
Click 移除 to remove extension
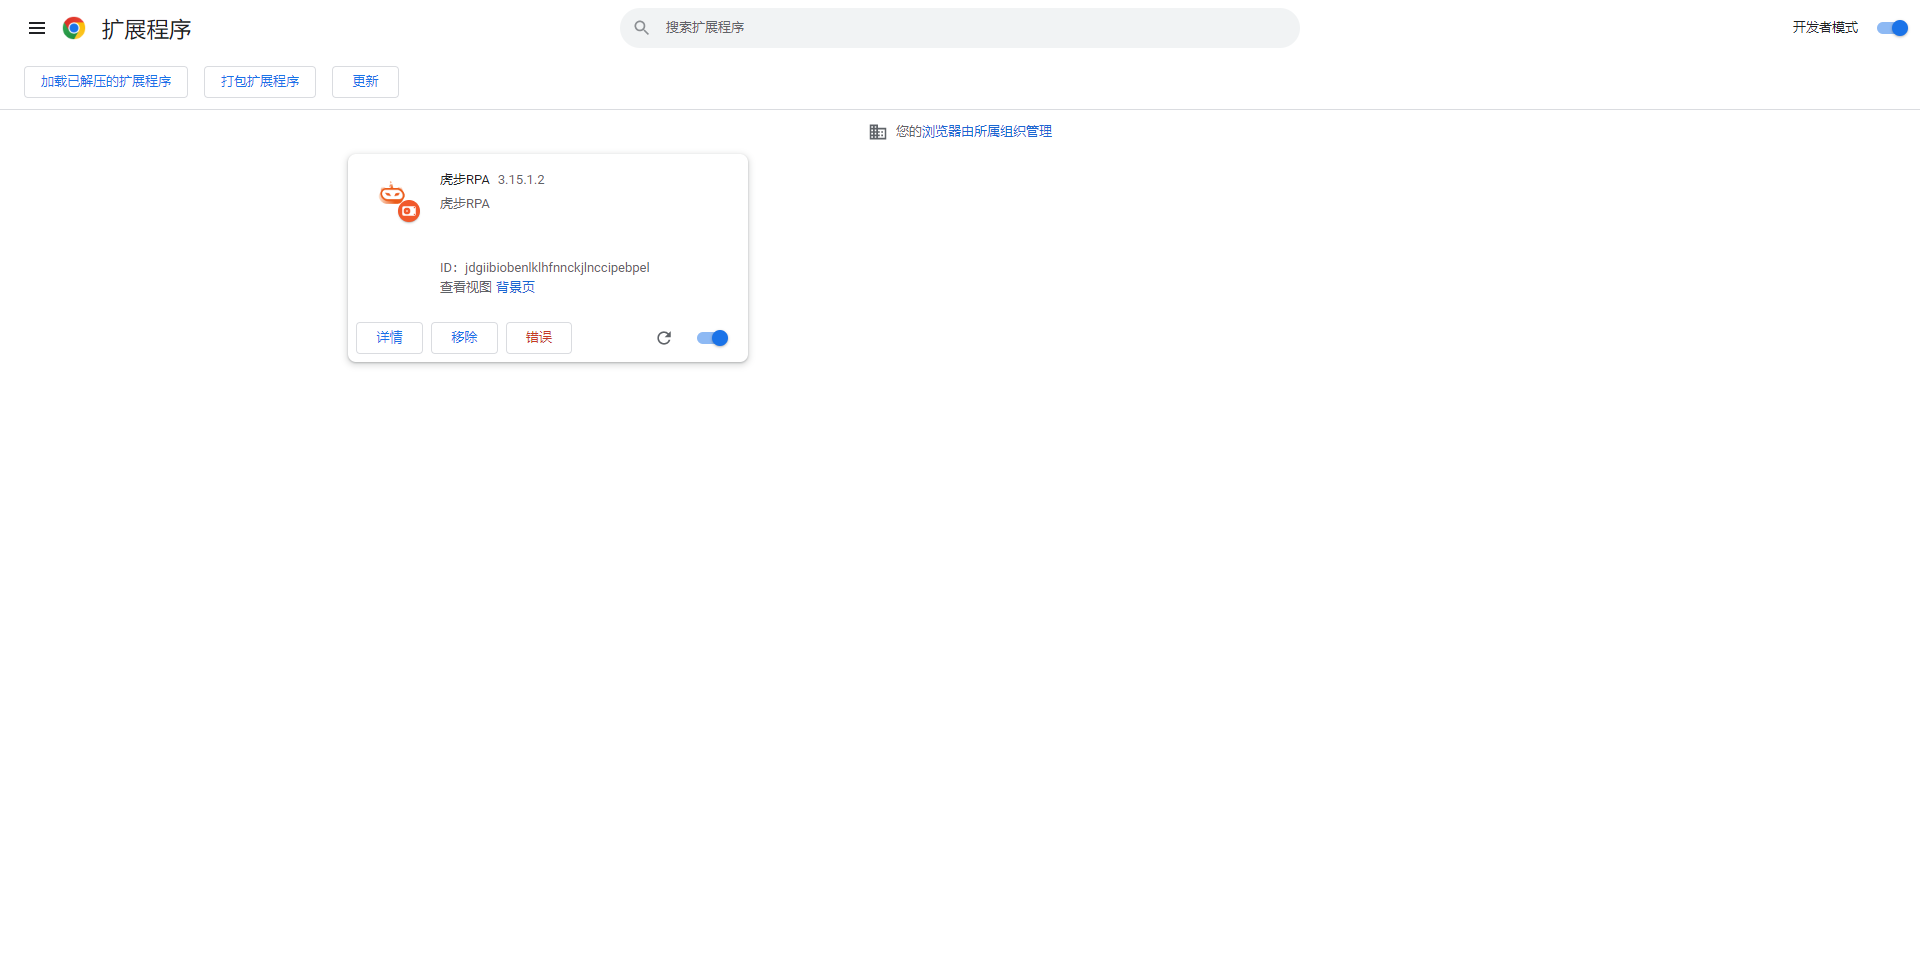pos(464,338)
